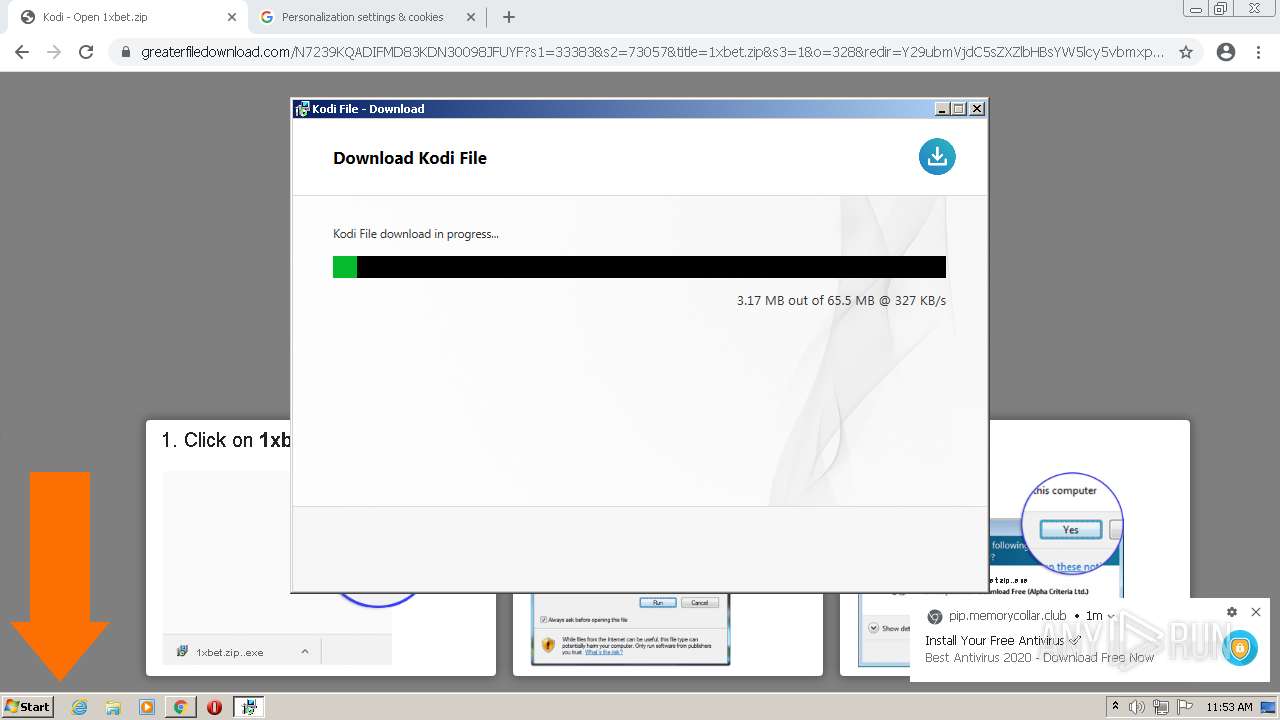Close the Kodi - Open 1xbet.zip tab
The height and width of the screenshot is (720, 1280).
point(232,17)
